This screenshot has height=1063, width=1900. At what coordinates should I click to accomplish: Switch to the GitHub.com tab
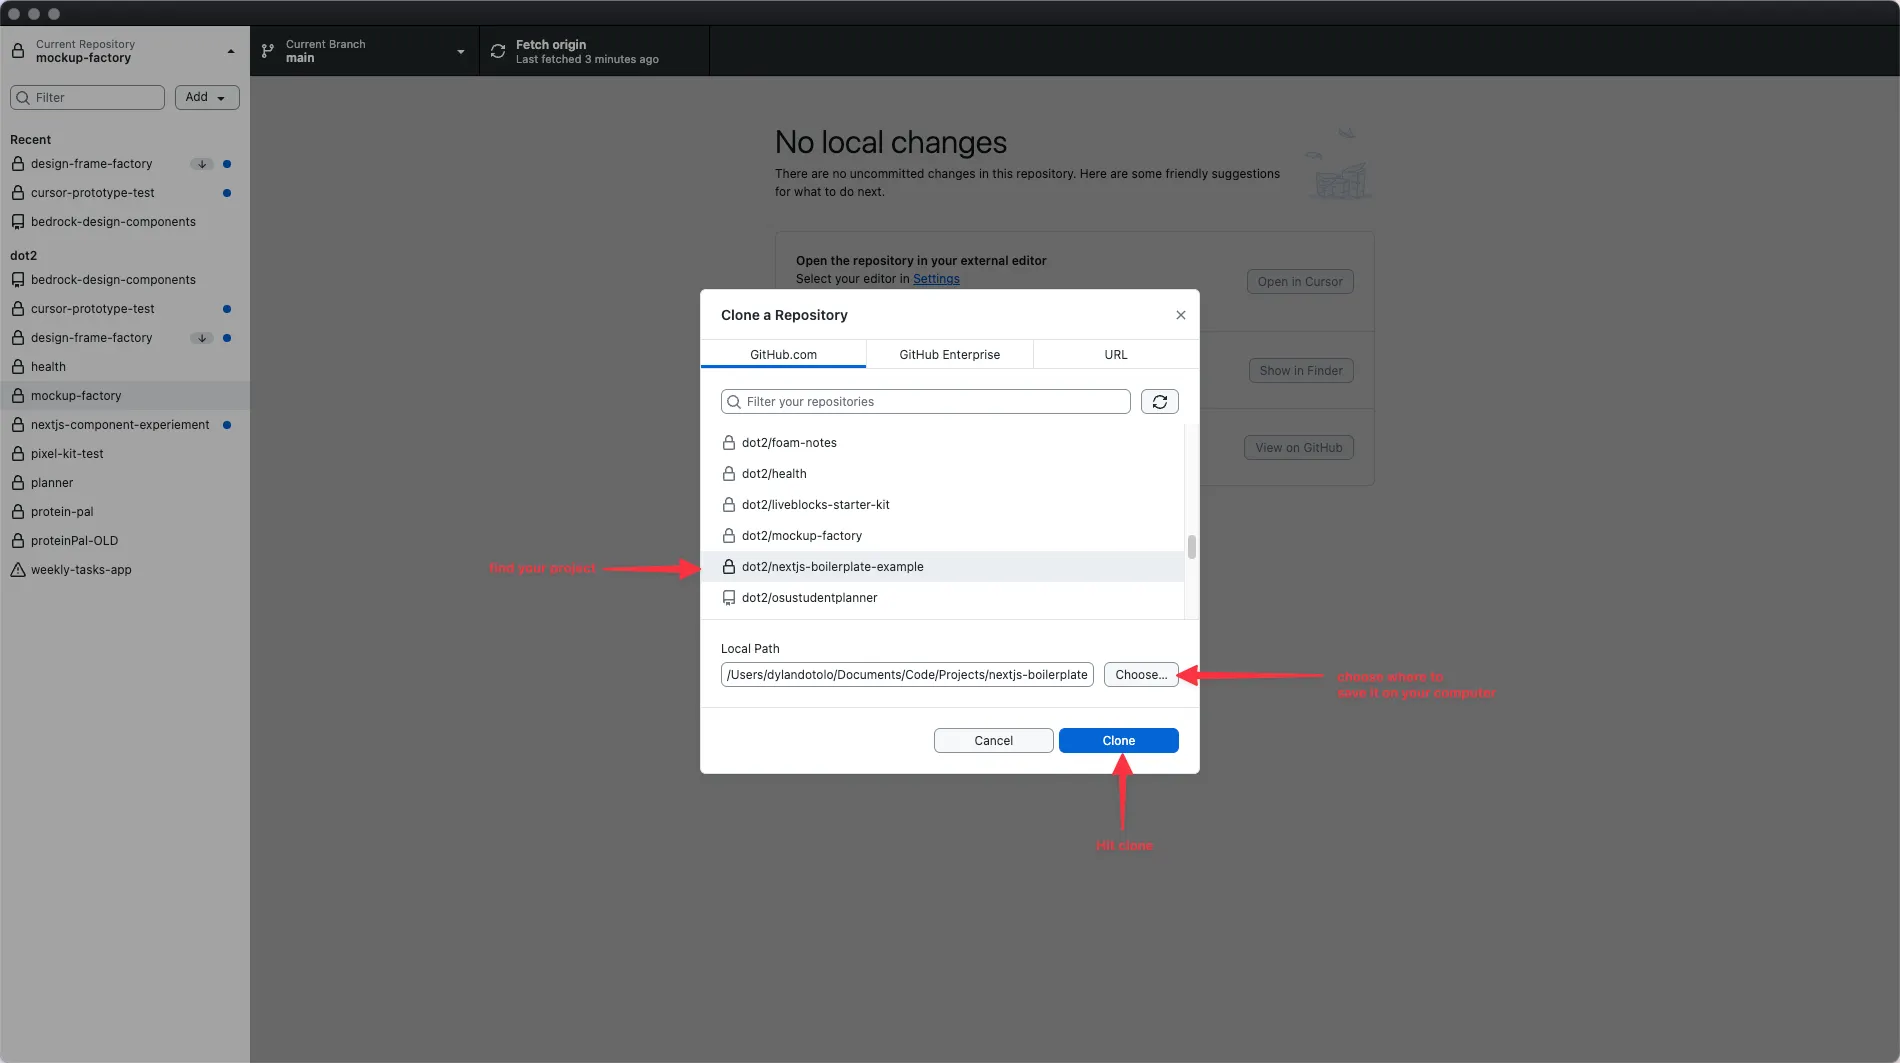tap(784, 355)
